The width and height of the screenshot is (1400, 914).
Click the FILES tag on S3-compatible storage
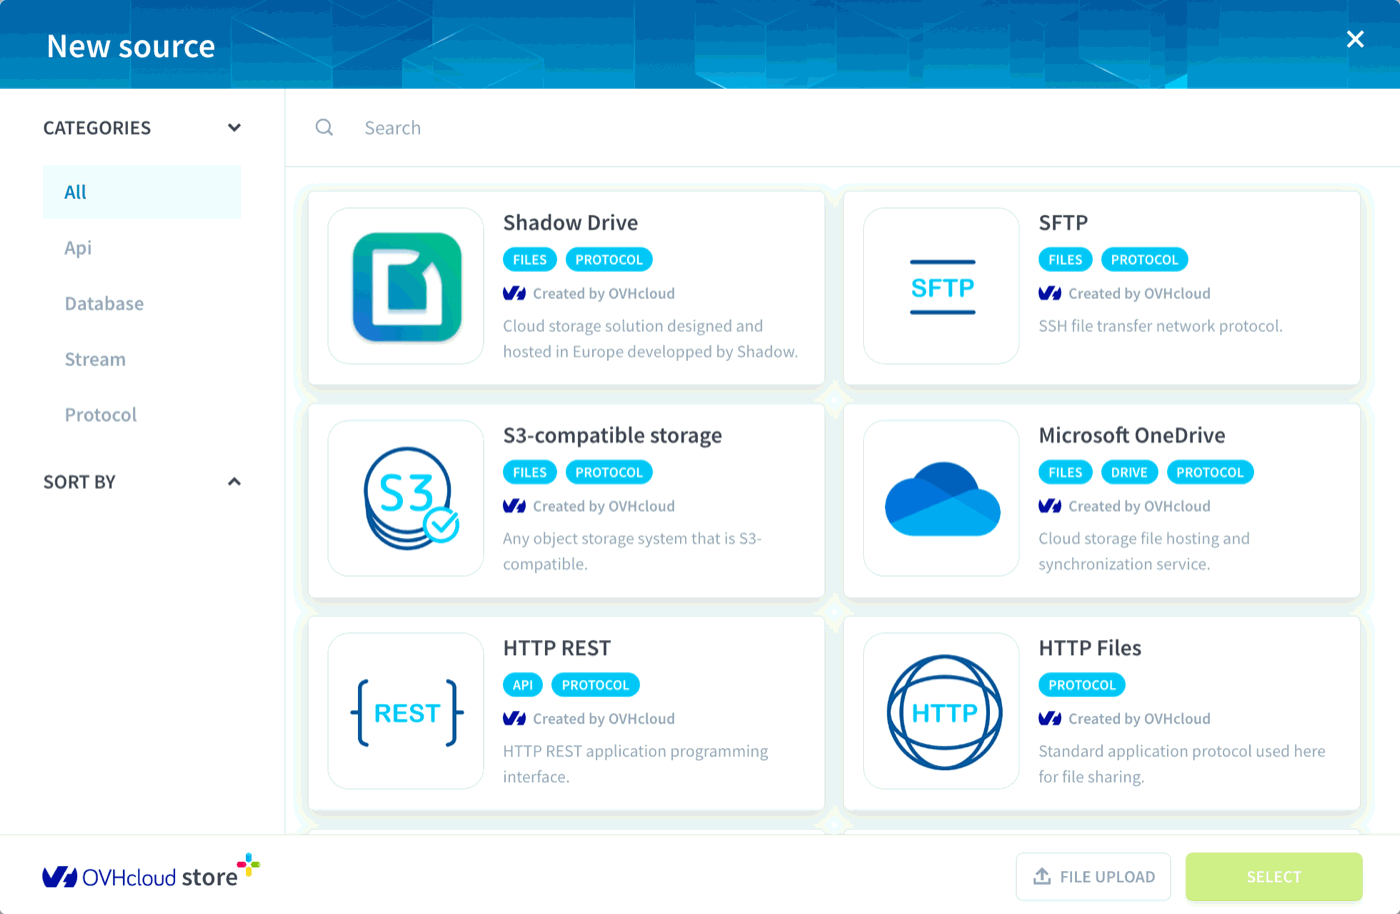pyautogui.click(x=530, y=472)
